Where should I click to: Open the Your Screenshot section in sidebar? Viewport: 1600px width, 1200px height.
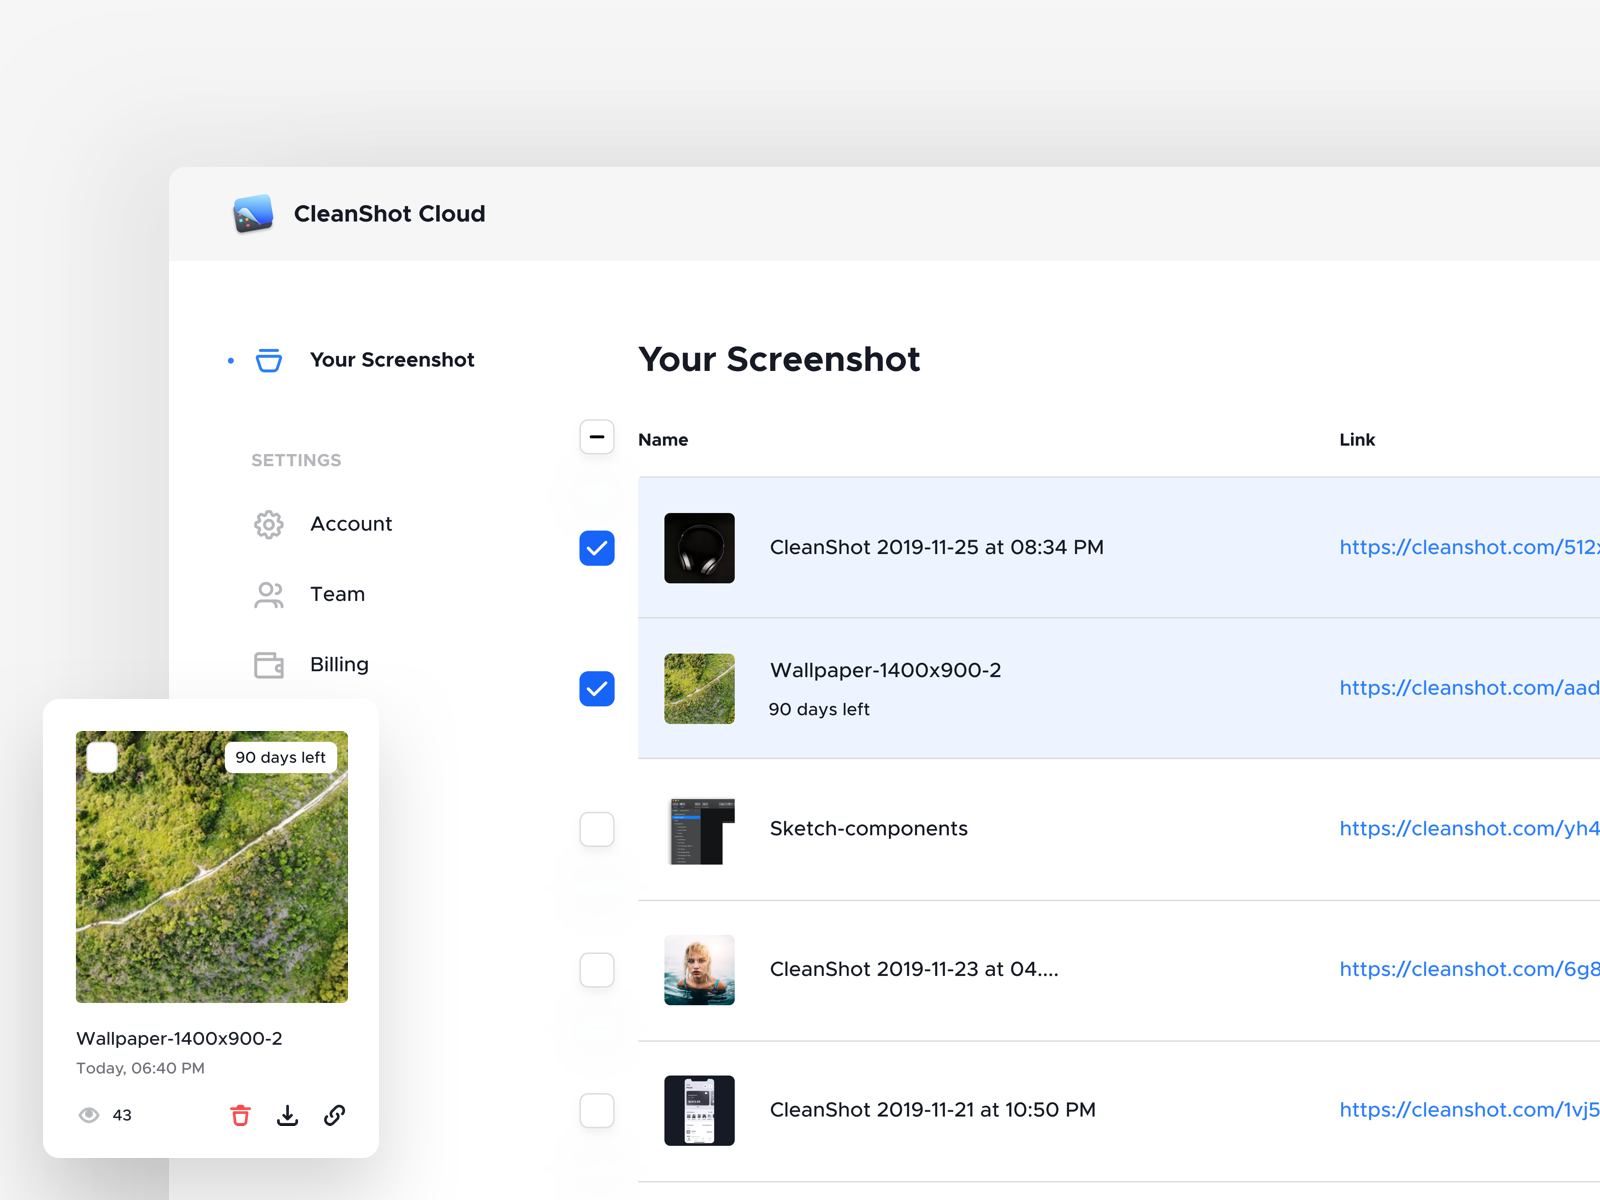(392, 360)
